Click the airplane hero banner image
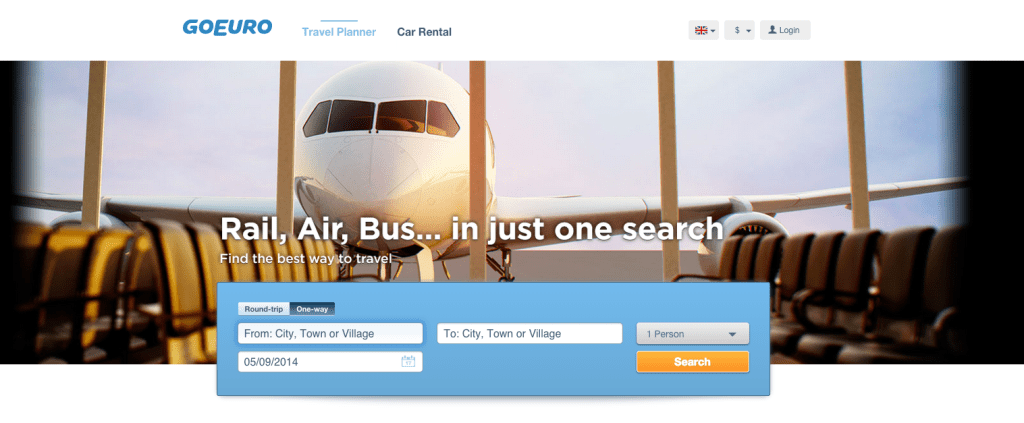Viewport: 1024px width, 423px height. (x=511, y=163)
